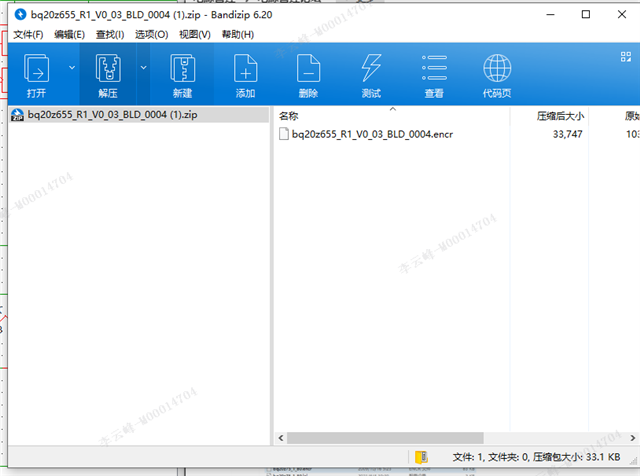Click the Code page (代码页) globe icon
Image resolution: width=640 pixels, height=476 pixels.
click(x=497, y=68)
